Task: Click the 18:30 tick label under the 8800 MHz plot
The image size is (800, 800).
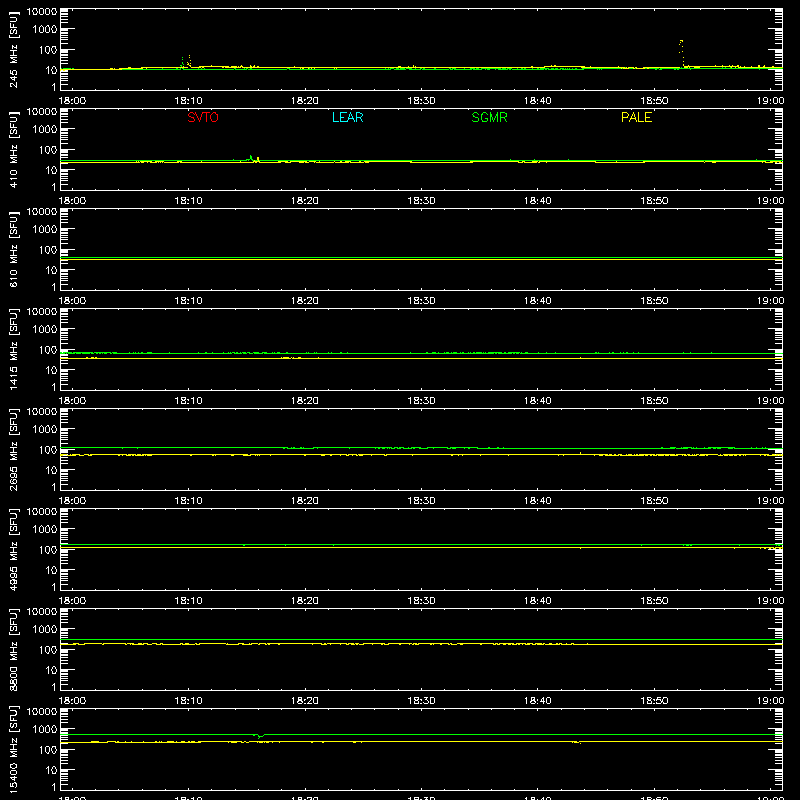Action: point(421,701)
